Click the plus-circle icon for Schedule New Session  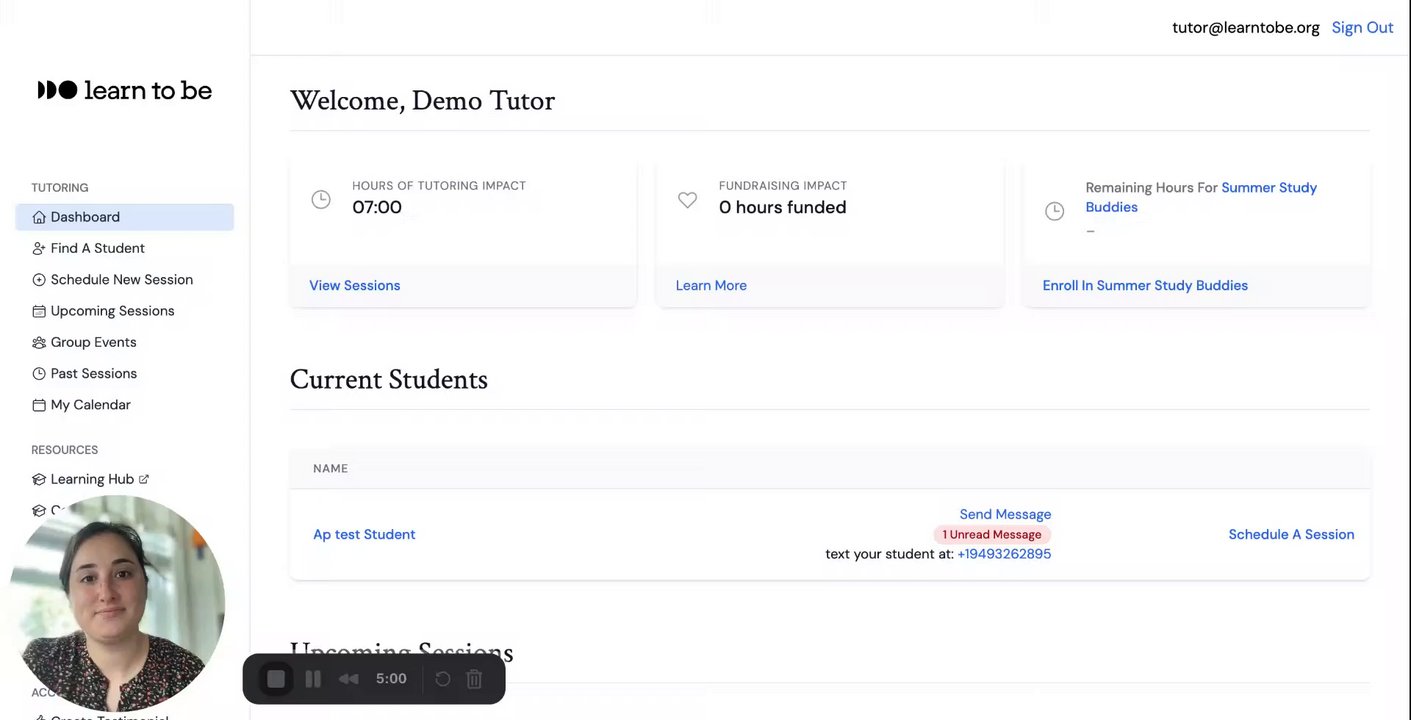click(x=39, y=280)
